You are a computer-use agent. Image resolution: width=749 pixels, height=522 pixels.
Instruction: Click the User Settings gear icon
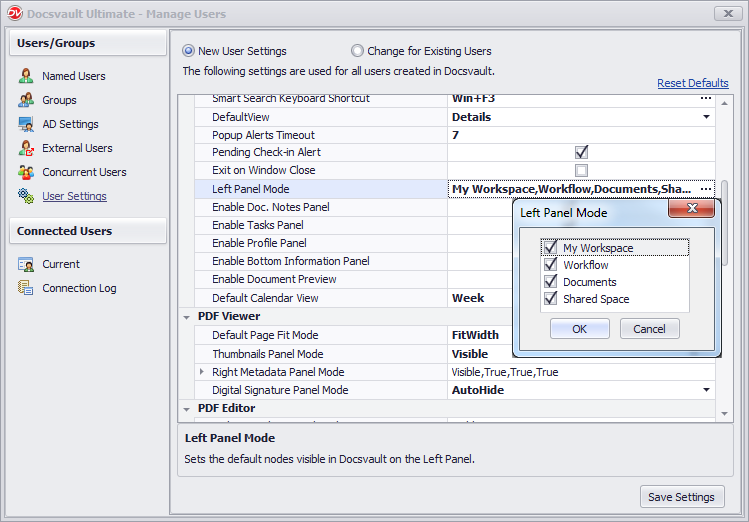(26, 196)
